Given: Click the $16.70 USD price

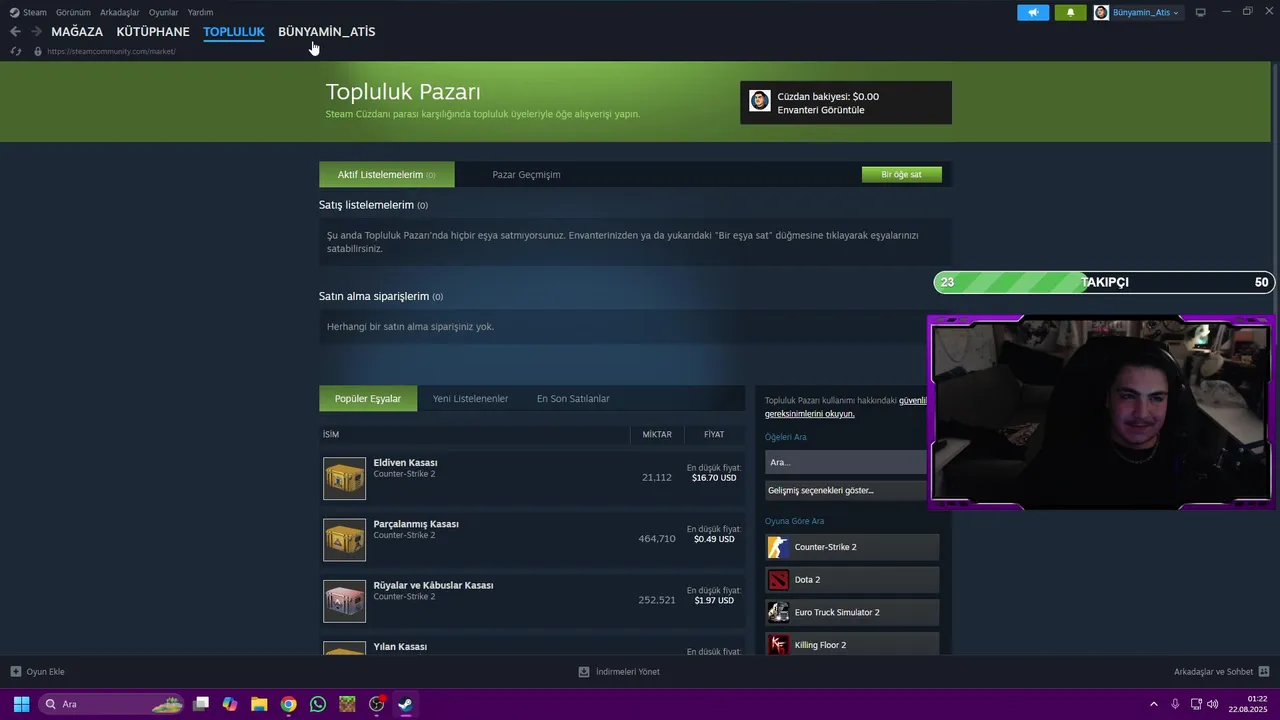Looking at the screenshot, I should 714,478.
